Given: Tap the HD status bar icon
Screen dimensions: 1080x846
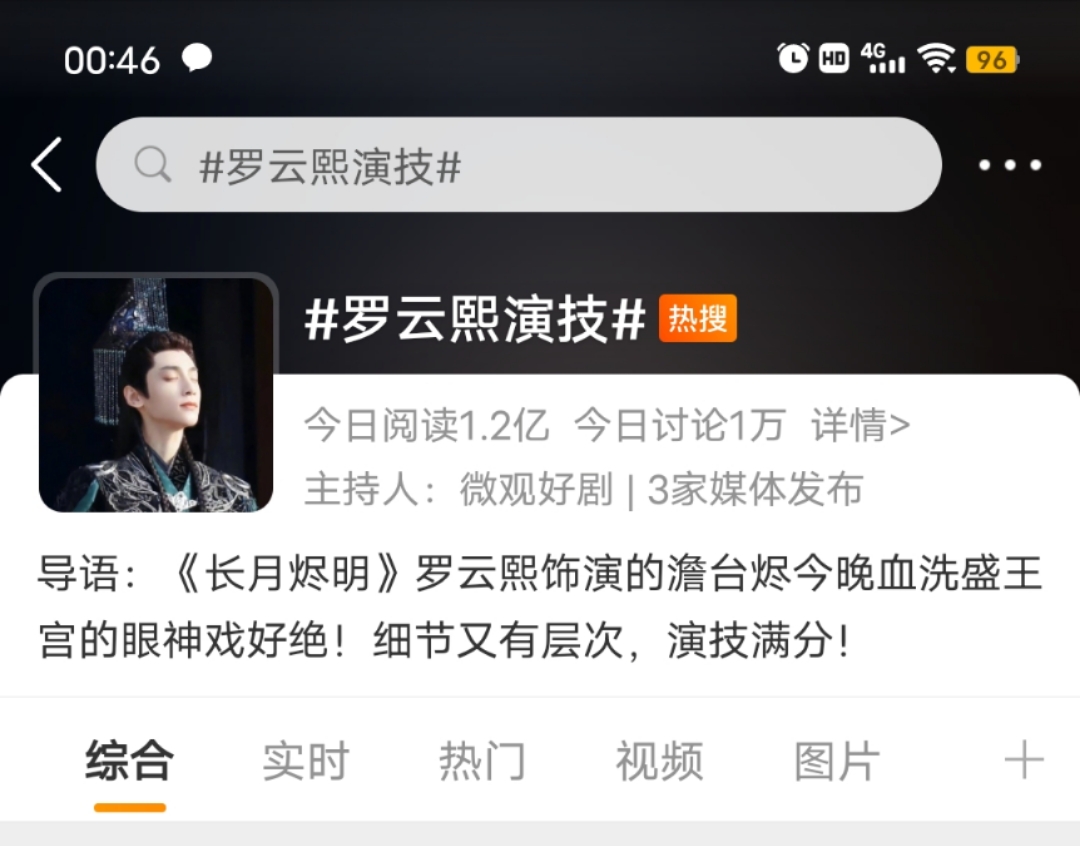Looking at the screenshot, I should pyautogui.click(x=833, y=59).
